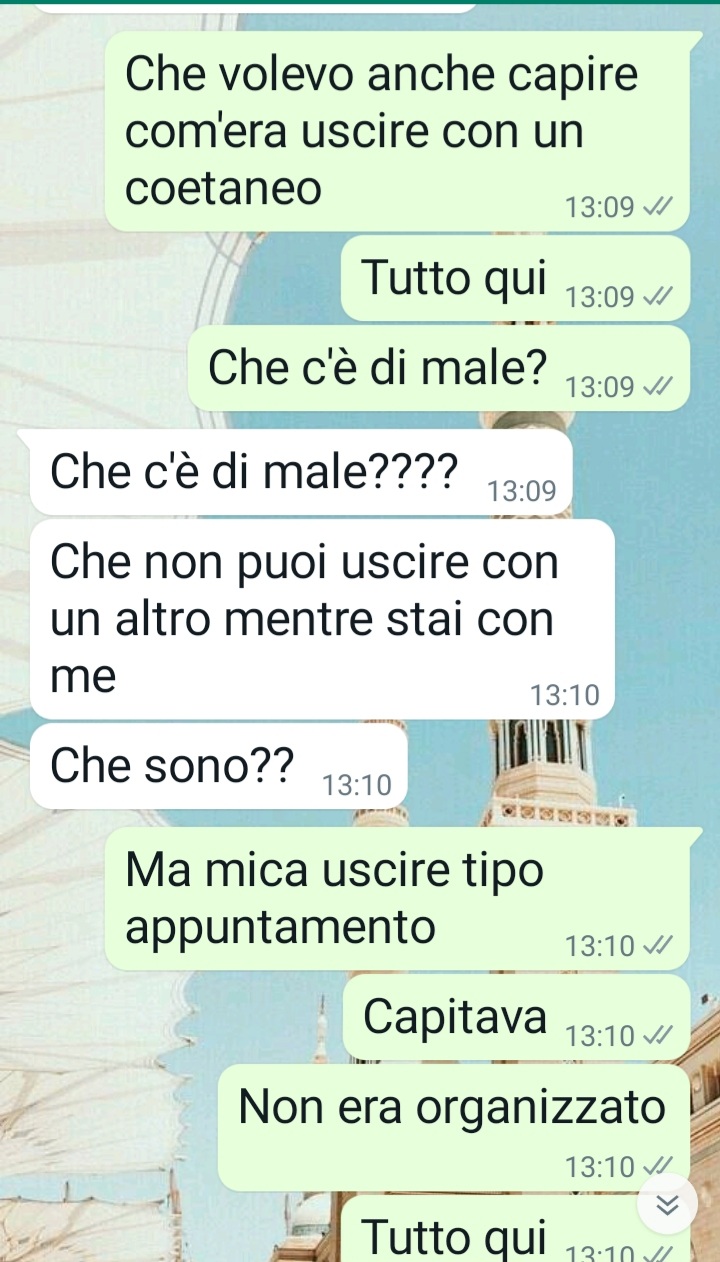
Task: Tap checkmarks on 'Ma mica uscire tipo appuntamento'
Action: click(x=657, y=945)
